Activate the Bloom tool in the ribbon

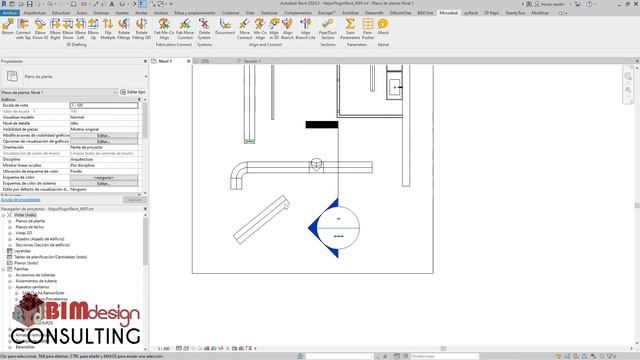(x=8, y=28)
